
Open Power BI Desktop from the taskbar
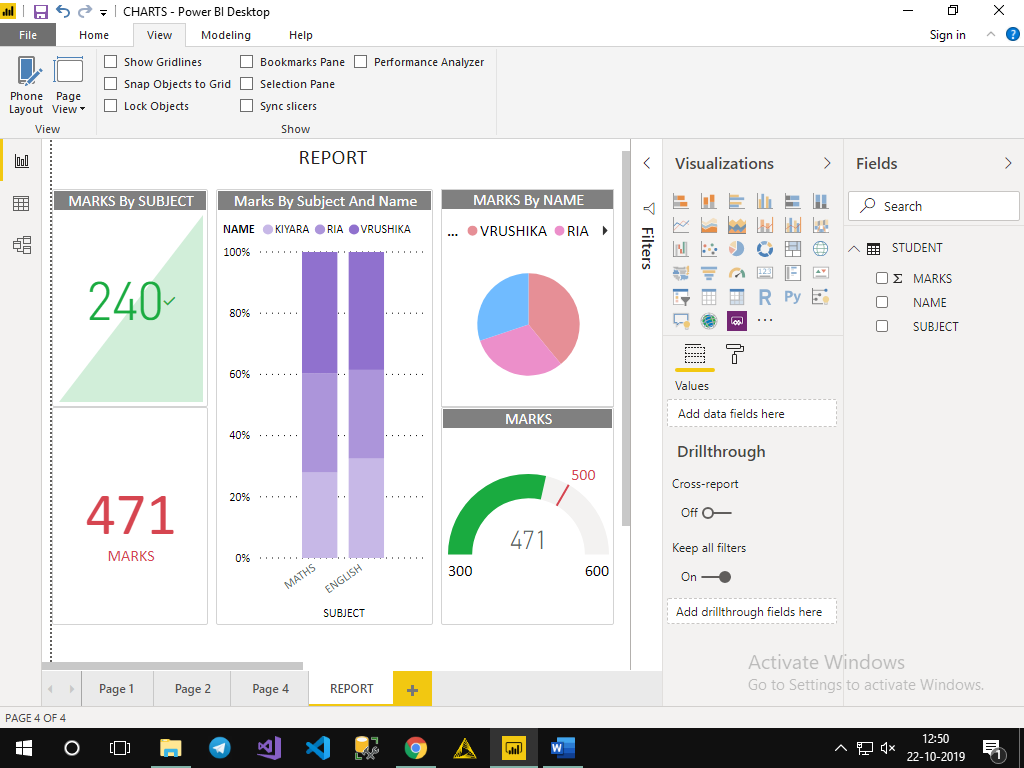[x=512, y=747]
